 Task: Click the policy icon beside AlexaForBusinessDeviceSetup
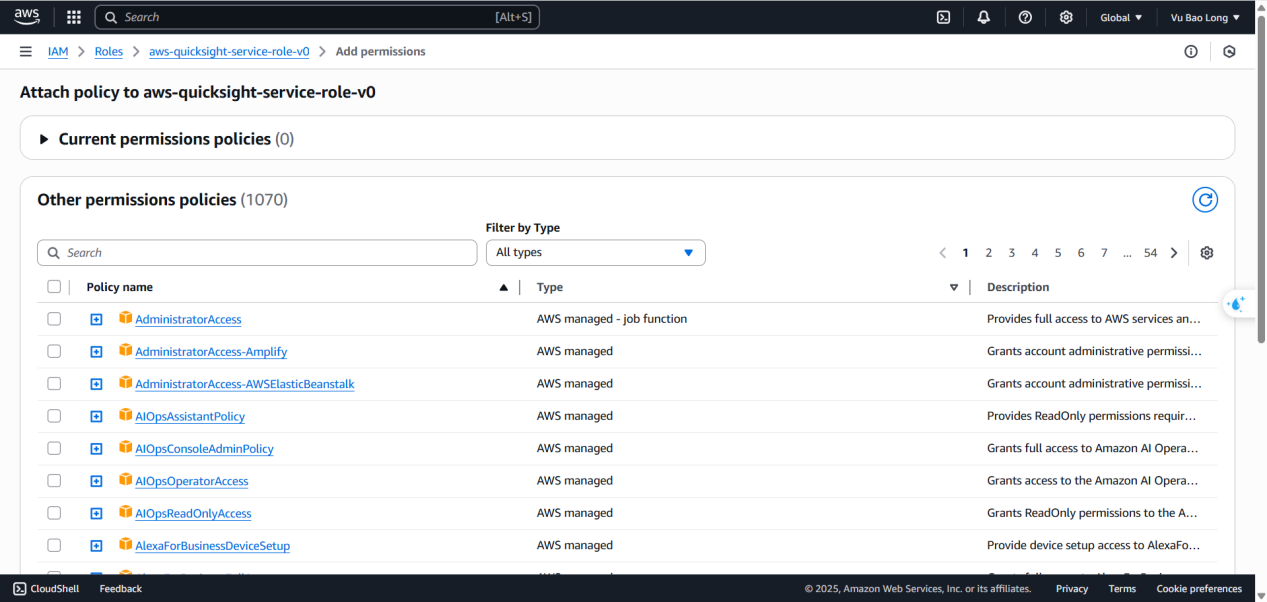pyautogui.click(x=125, y=545)
